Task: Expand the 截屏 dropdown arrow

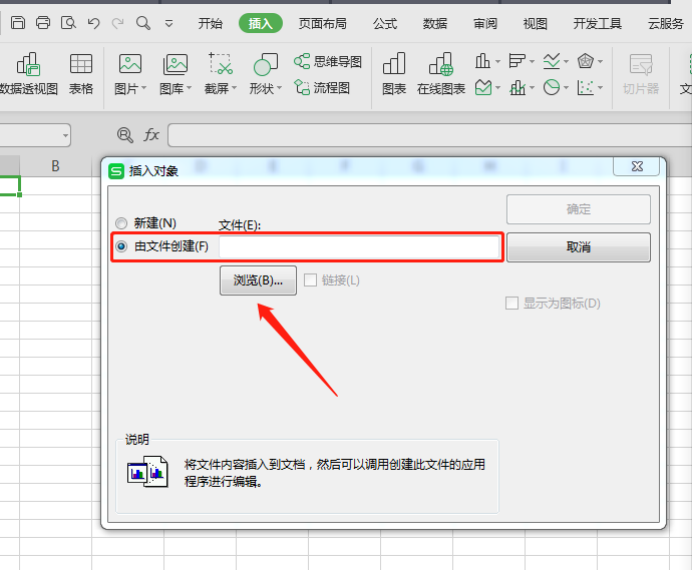Action: [234, 88]
